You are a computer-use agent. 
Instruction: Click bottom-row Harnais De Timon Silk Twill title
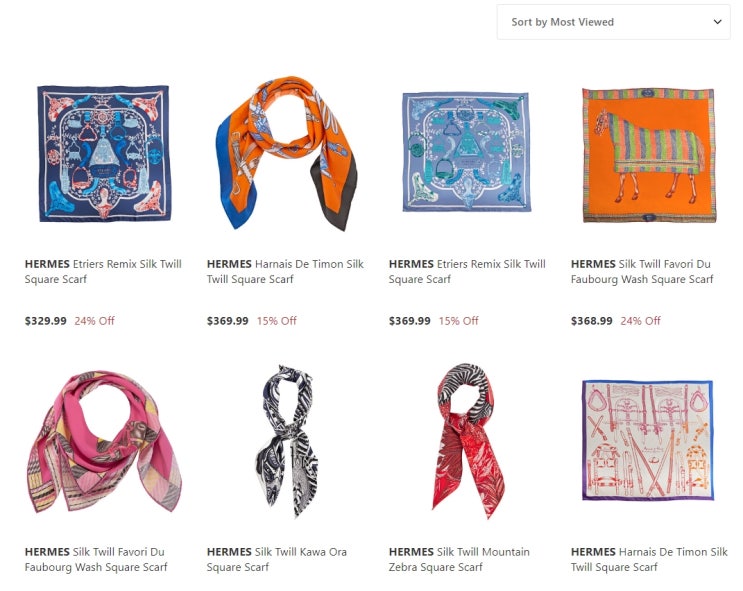649,559
